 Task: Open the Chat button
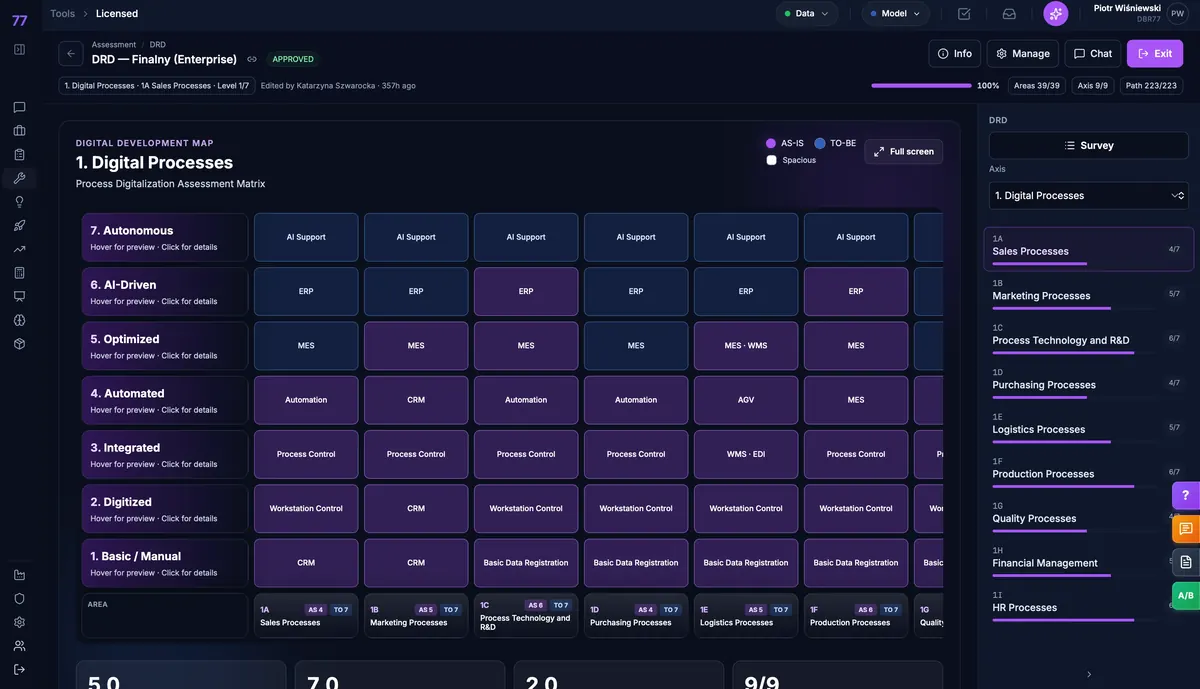(1093, 54)
